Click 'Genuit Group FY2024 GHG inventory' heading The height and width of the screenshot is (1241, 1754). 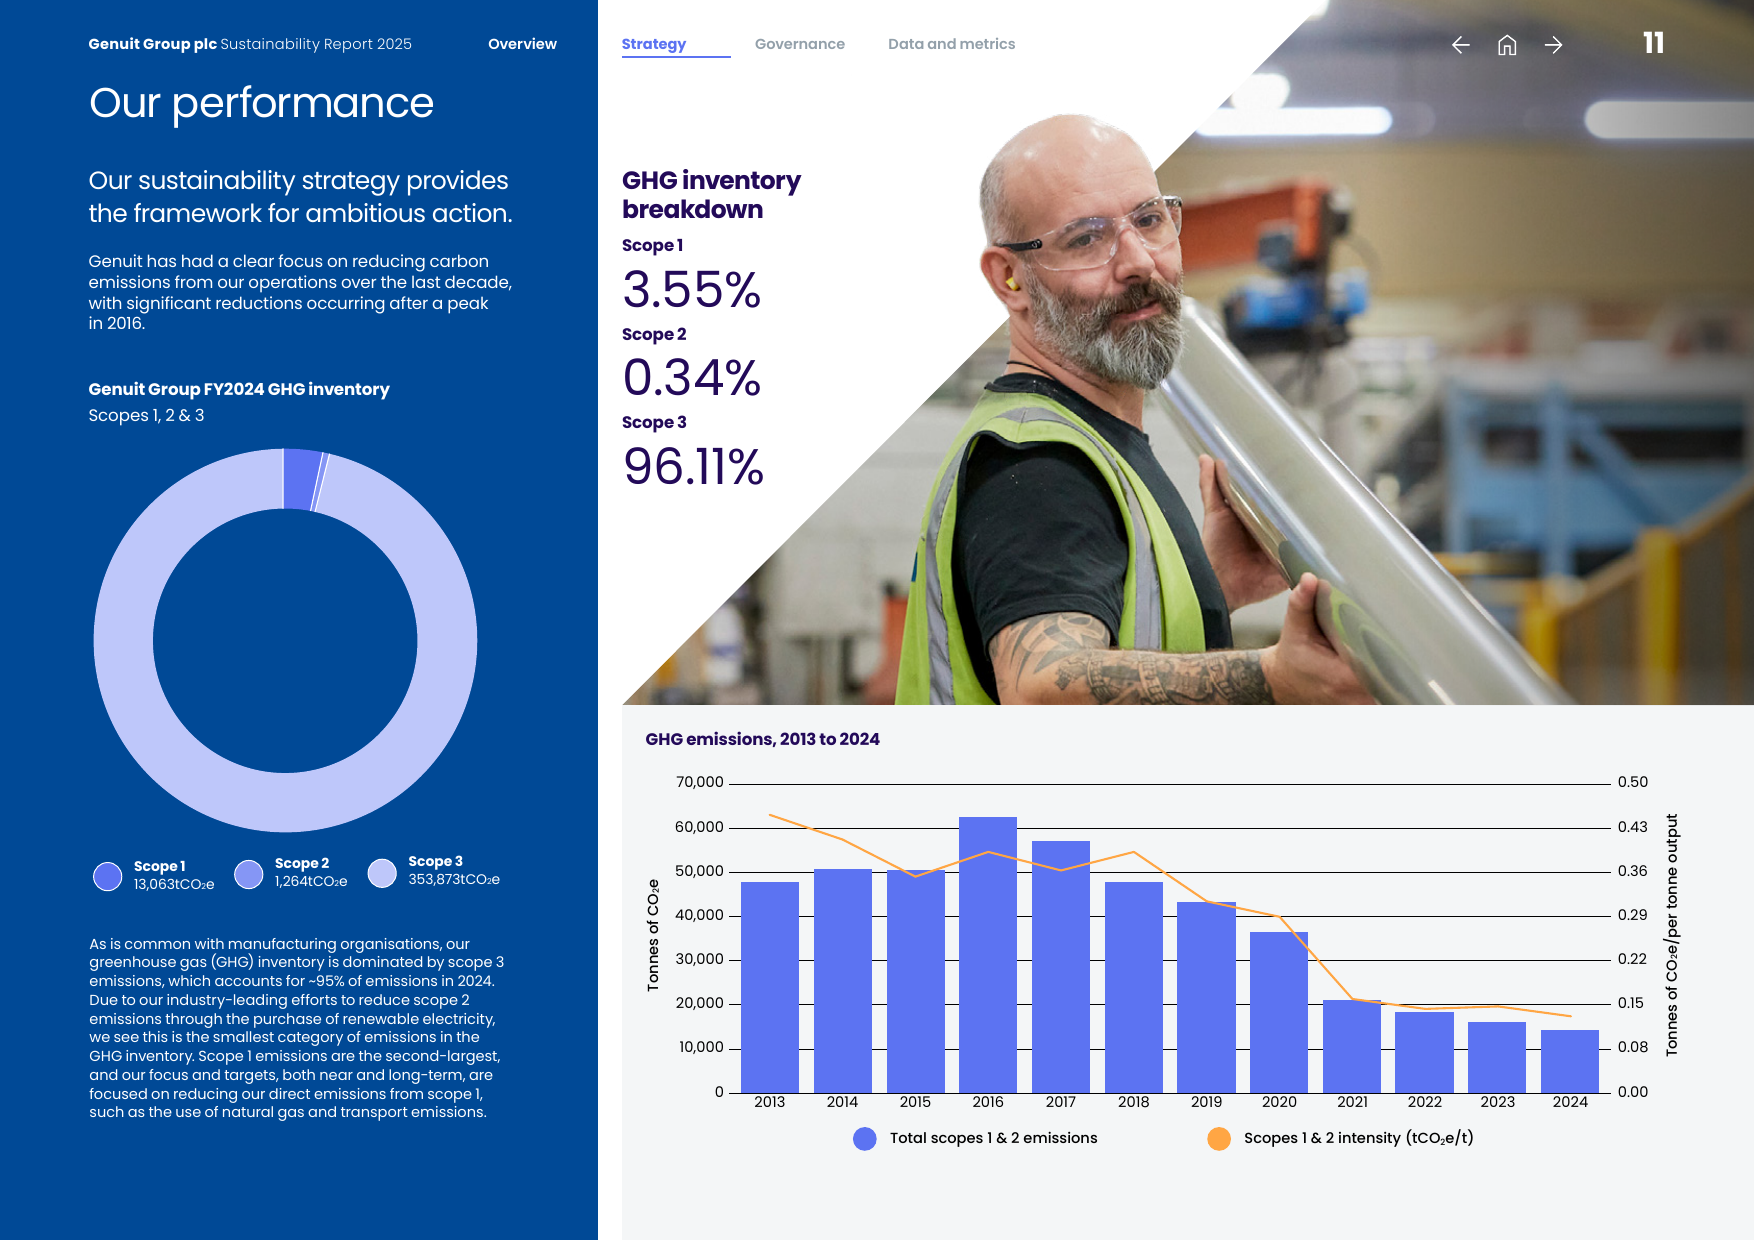239,389
